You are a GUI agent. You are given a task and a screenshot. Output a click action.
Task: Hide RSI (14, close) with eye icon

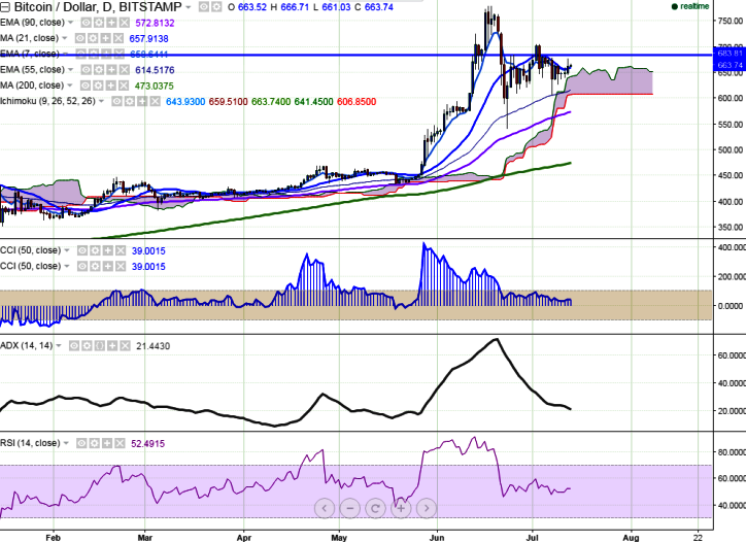pyautogui.click(x=81, y=443)
